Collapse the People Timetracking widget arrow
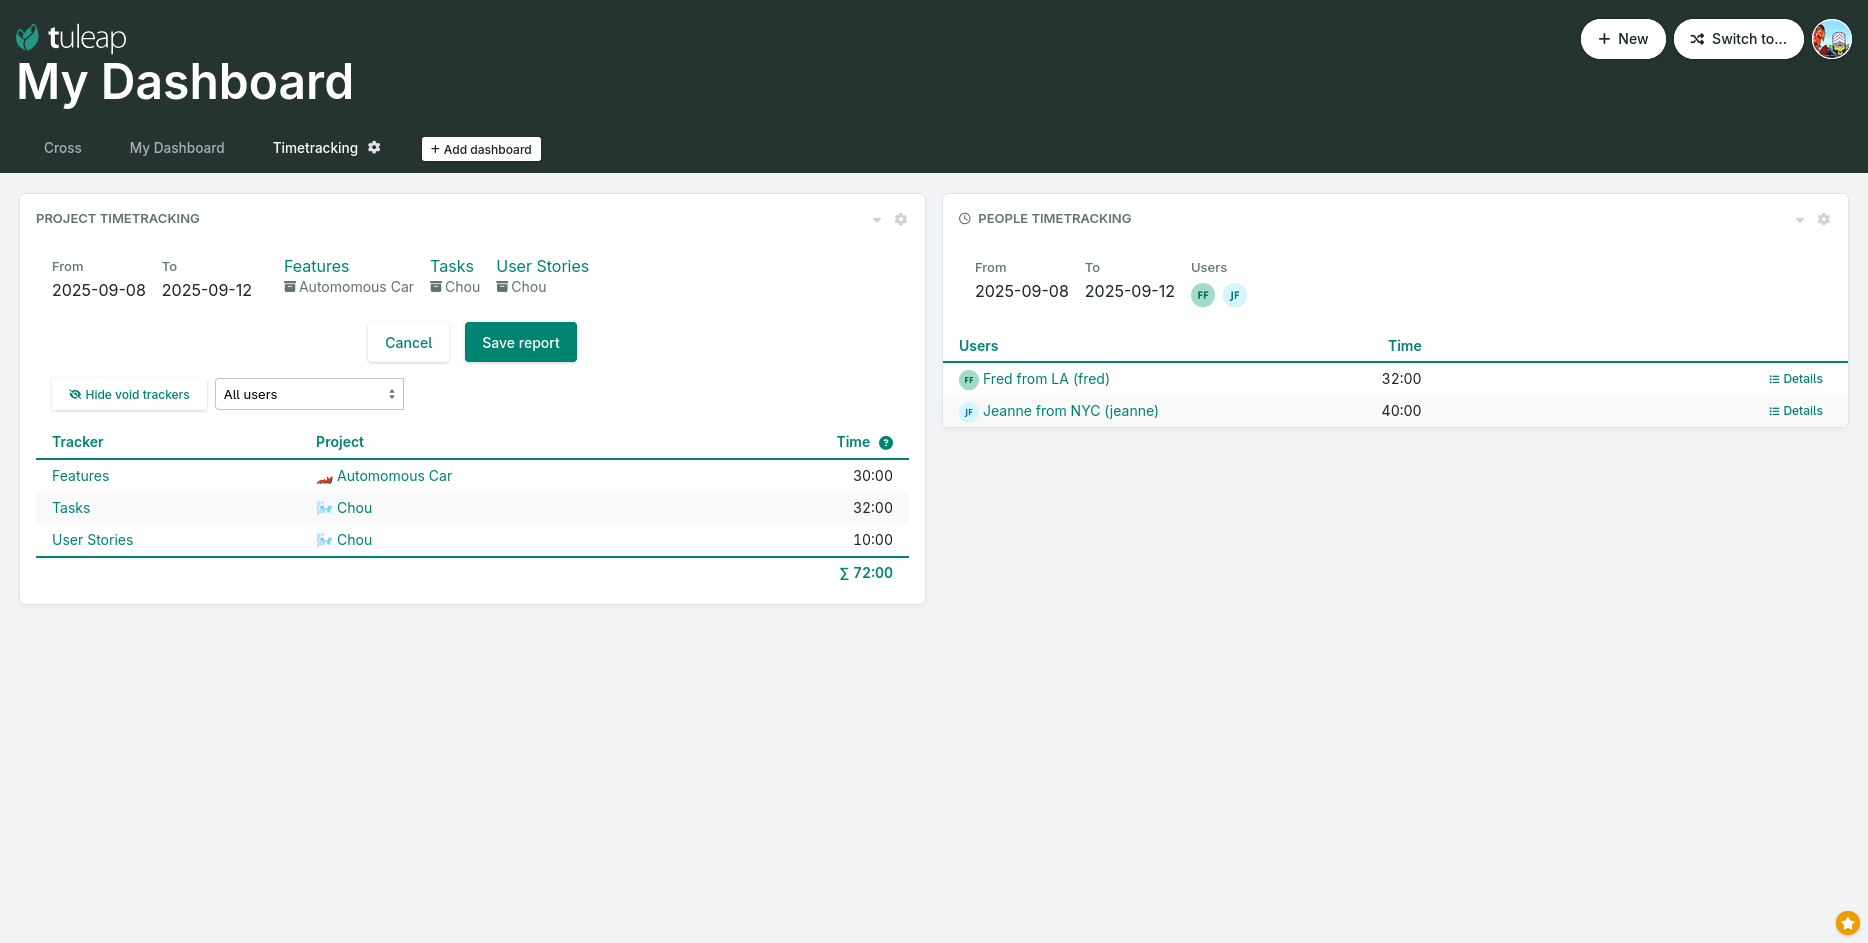This screenshot has width=1868, height=943. pyautogui.click(x=1800, y=220)
